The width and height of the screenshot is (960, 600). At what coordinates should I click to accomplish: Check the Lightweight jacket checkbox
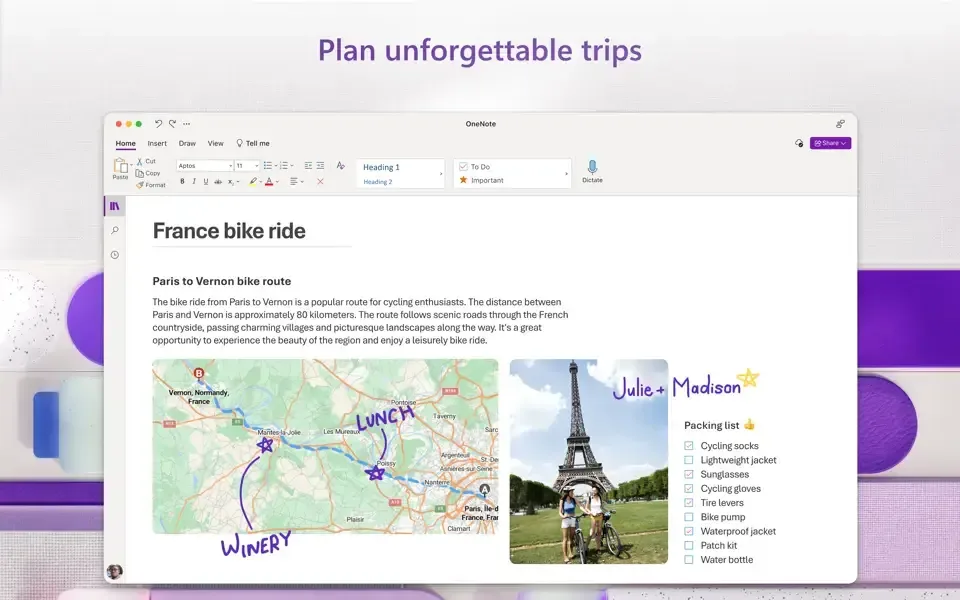(689, 460)
